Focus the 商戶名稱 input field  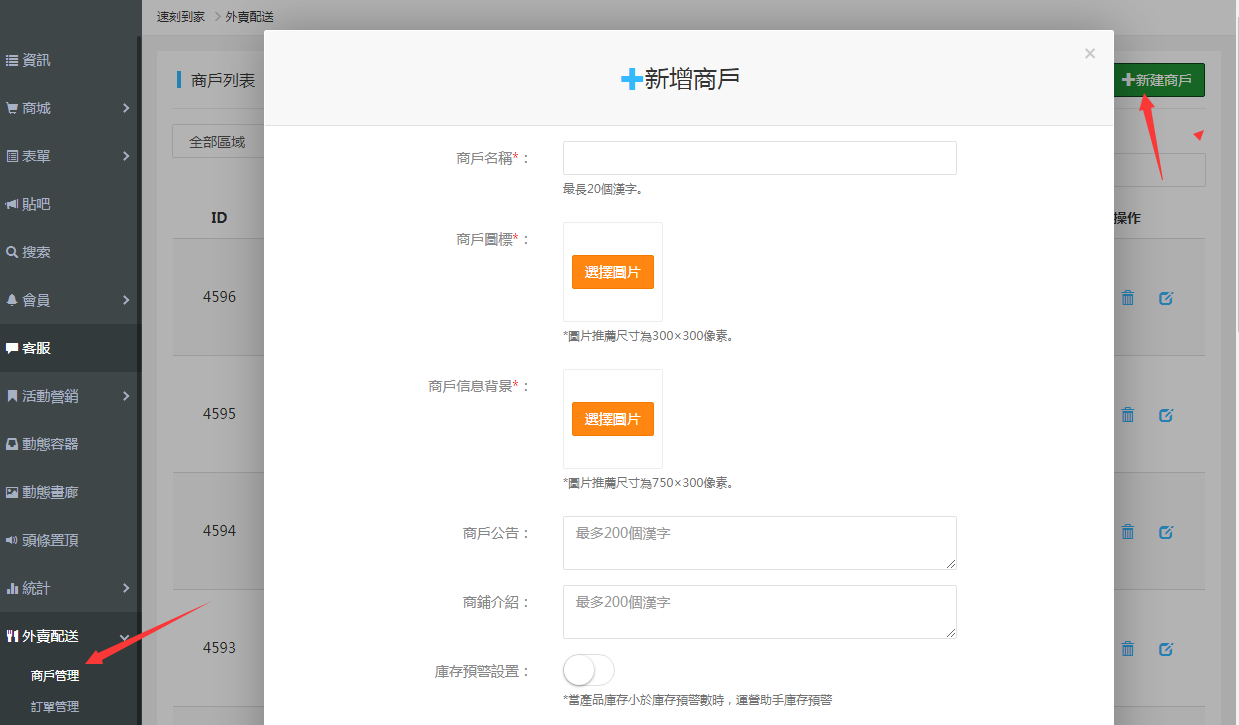coord(760,158)
